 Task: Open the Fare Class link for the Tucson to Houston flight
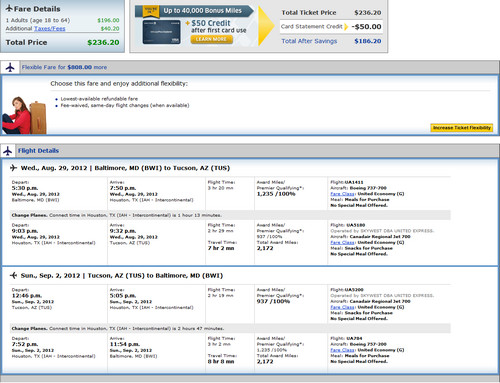pos(342,307)
